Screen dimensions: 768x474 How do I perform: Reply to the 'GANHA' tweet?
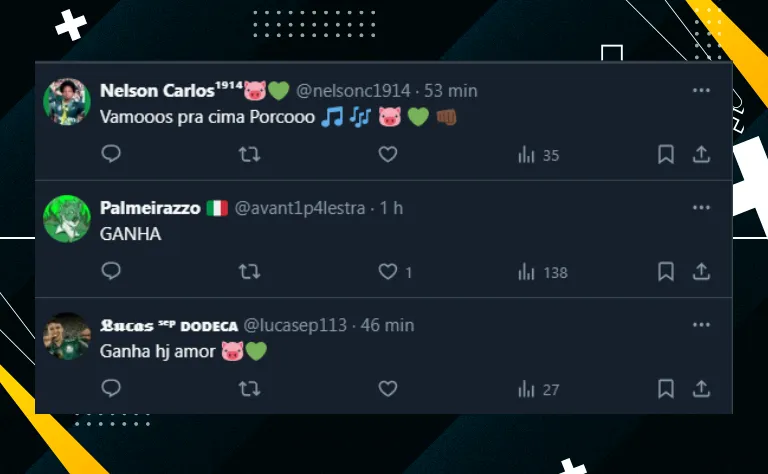(x=111, y=271)
